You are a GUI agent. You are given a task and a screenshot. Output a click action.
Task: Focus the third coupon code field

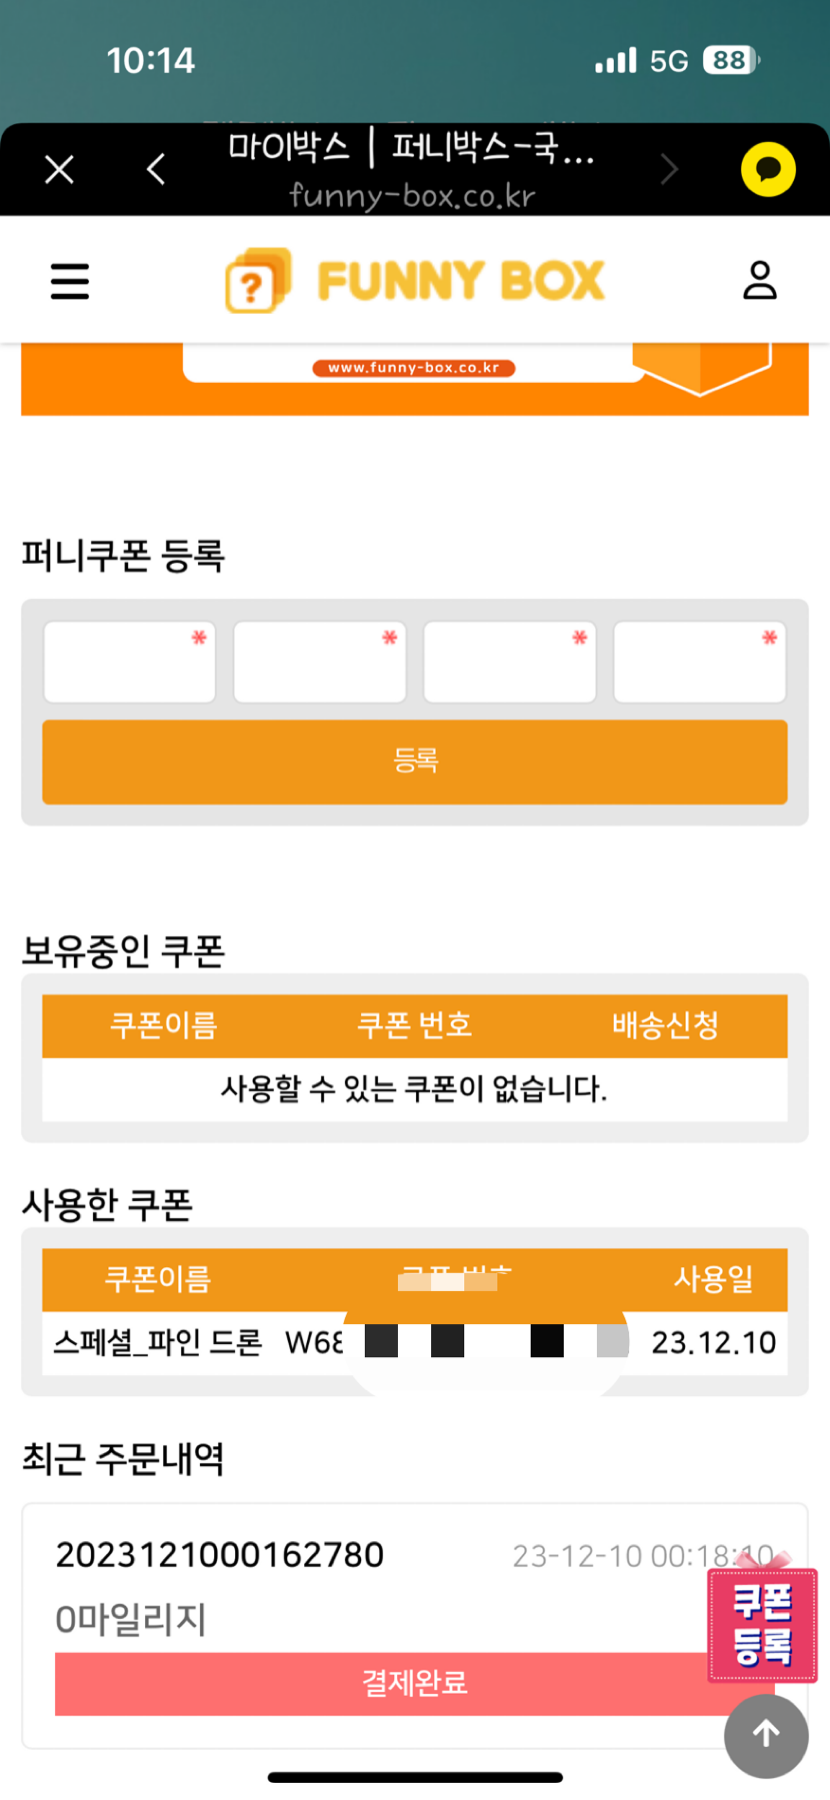(509, 662)
